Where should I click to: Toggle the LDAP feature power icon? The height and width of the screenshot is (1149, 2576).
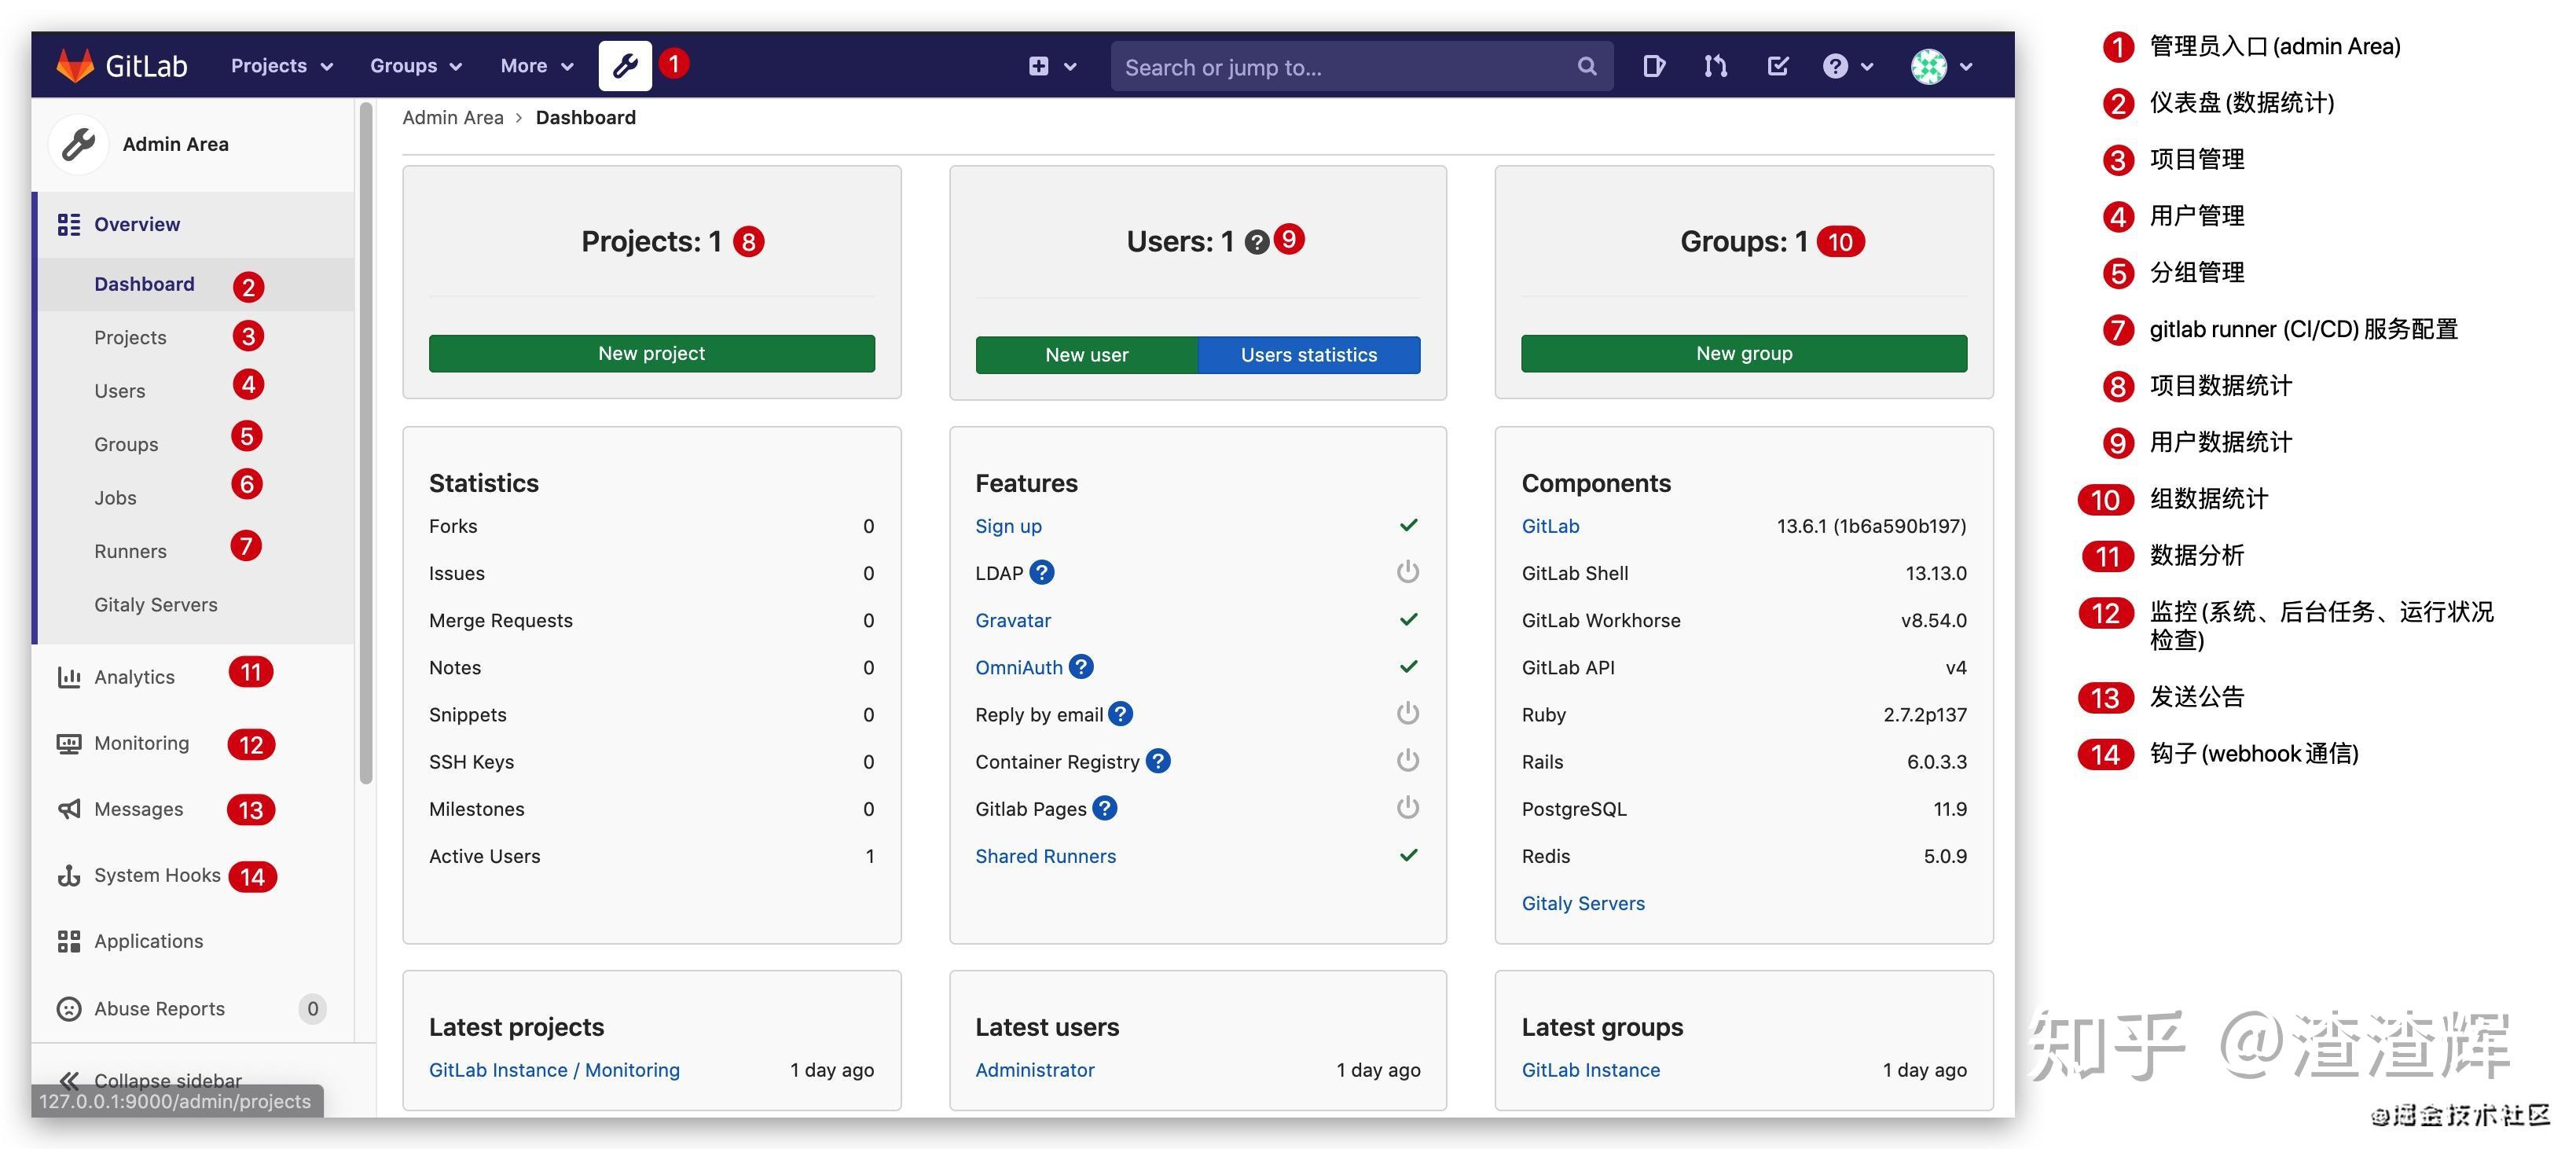1407,572
